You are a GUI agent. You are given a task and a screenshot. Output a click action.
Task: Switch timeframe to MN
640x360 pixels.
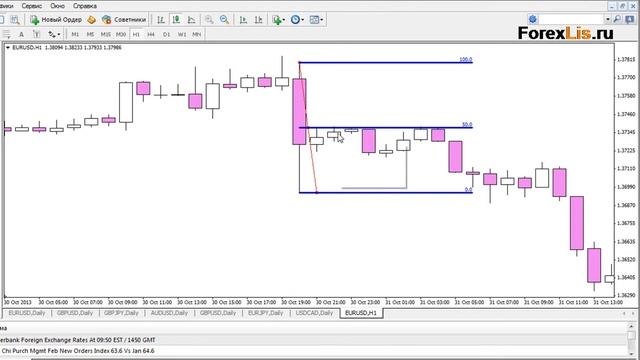pos(197,35)
